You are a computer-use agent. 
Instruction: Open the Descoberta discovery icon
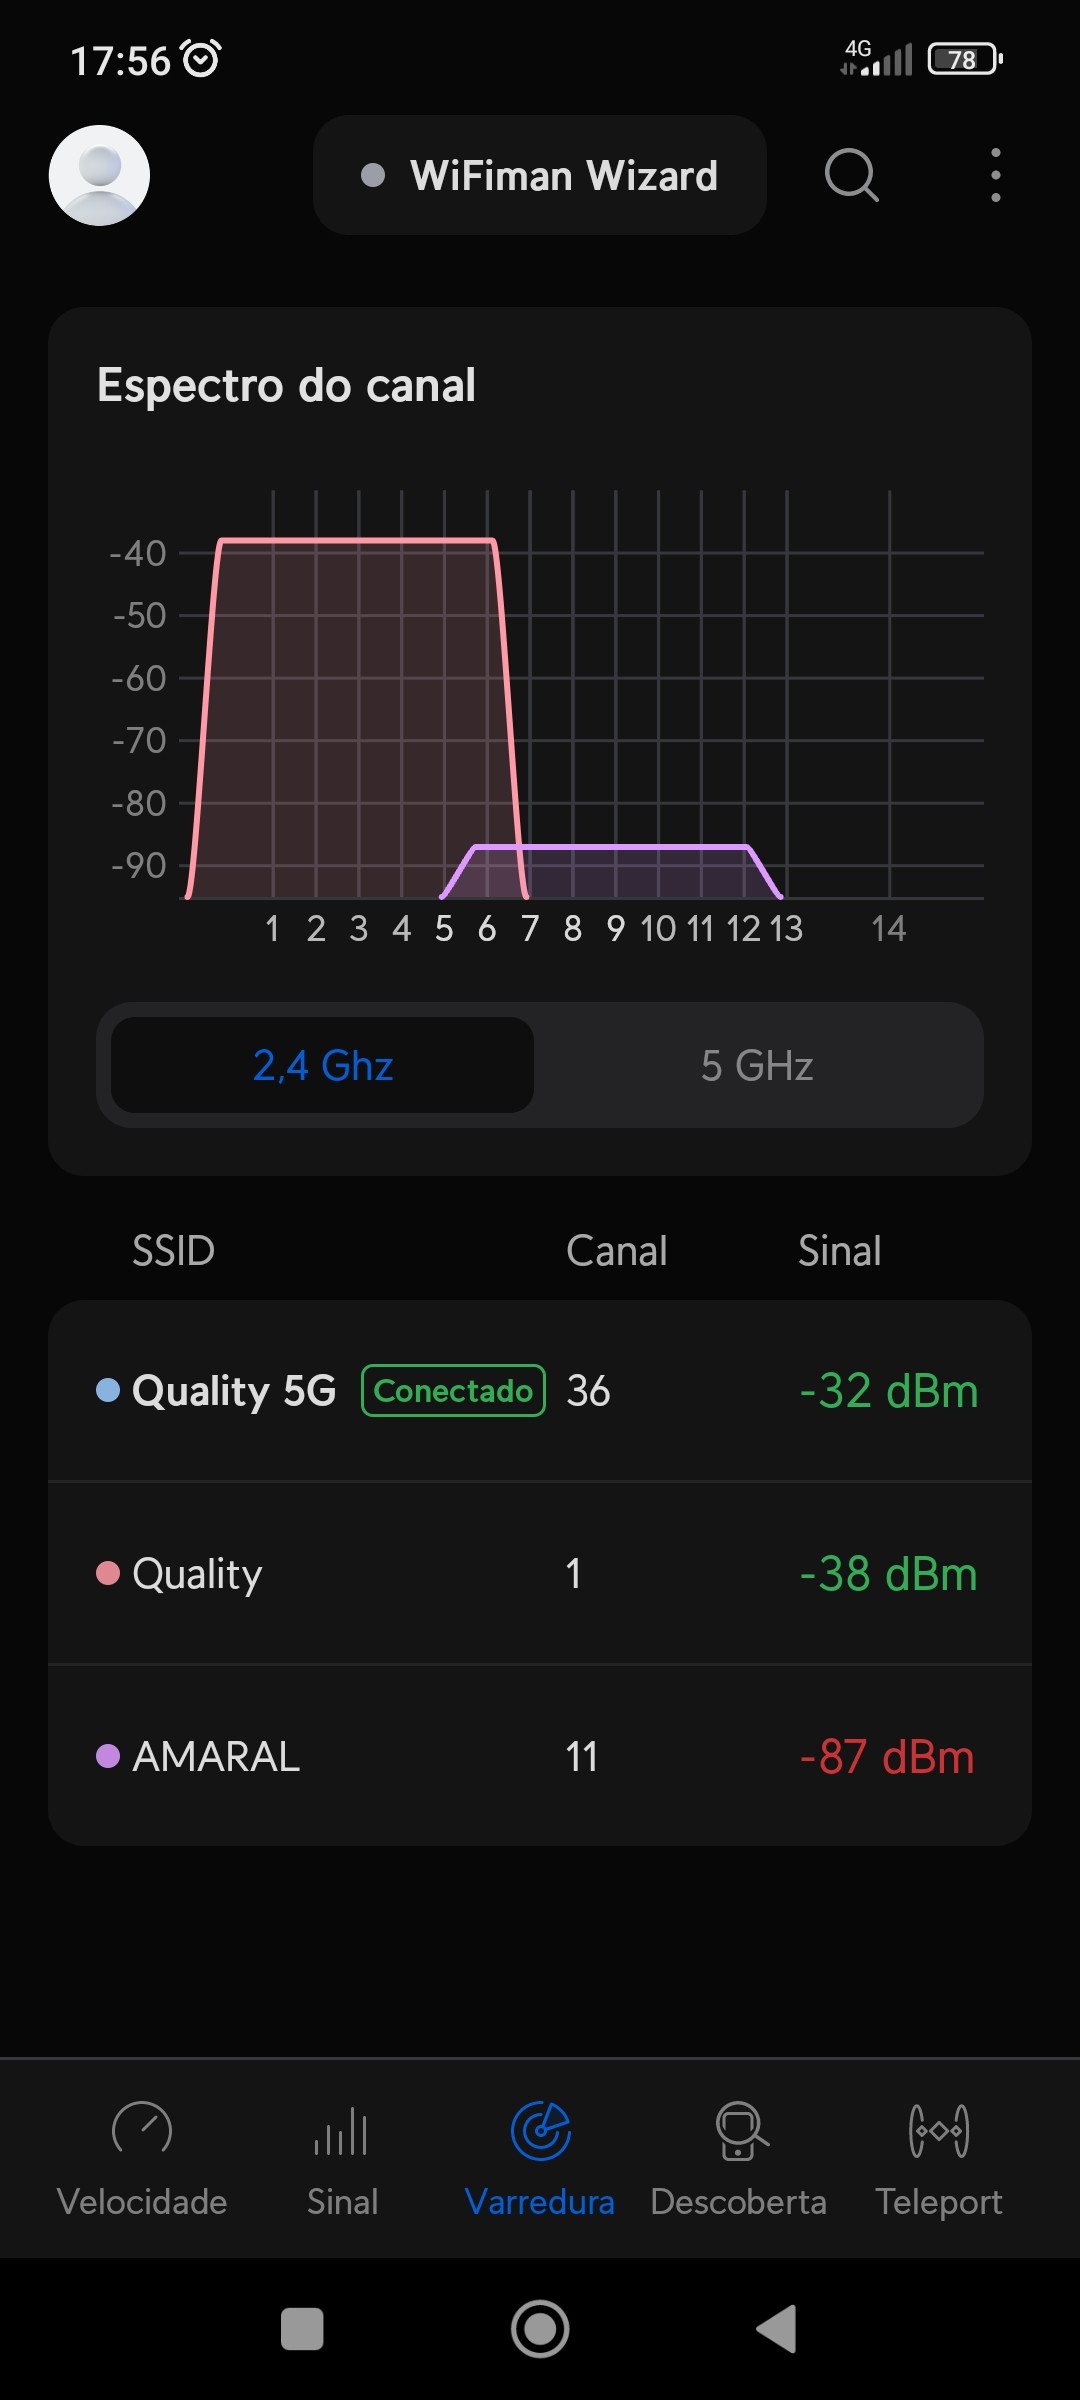click(x=740, y=2130)
